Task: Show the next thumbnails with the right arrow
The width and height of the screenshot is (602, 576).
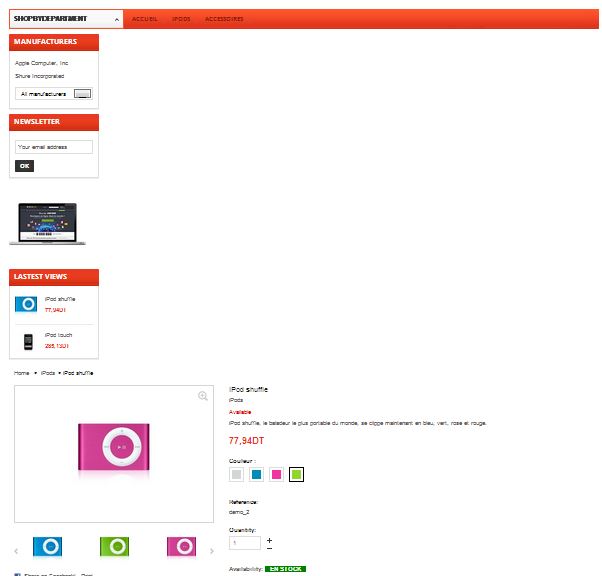Action: (x=212, y=551)
